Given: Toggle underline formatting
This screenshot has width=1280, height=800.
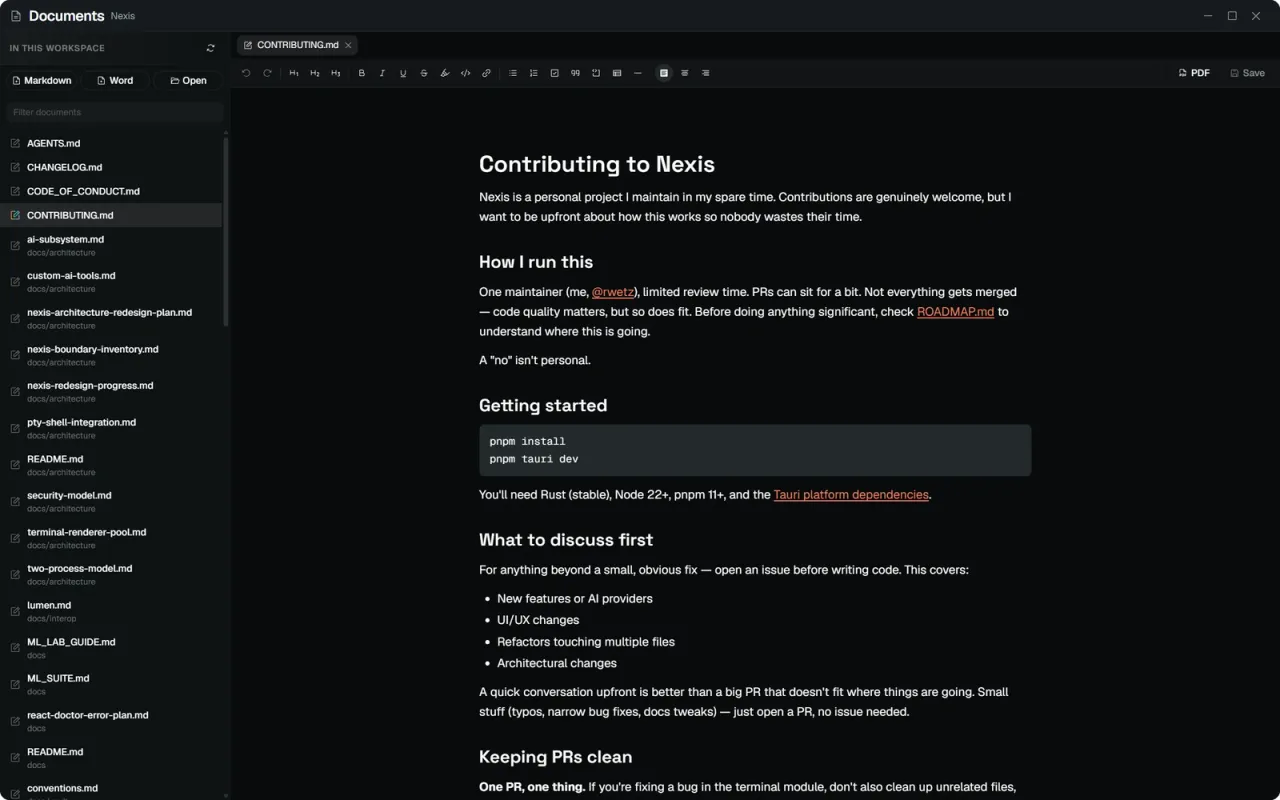Looking at the screenshot, I should point(403,73).
